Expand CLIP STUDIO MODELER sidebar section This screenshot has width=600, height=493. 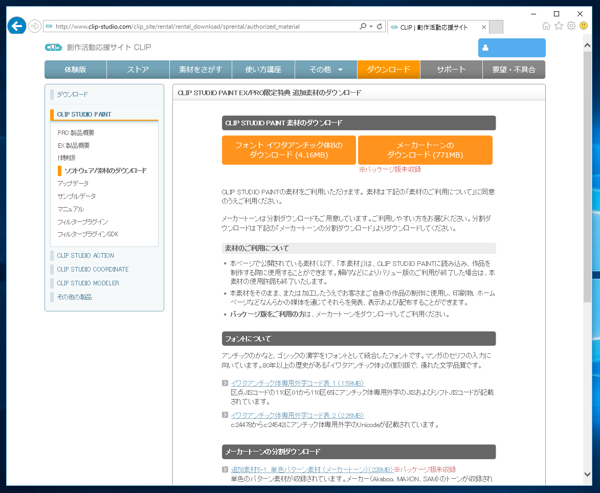[x=88, y=283]
